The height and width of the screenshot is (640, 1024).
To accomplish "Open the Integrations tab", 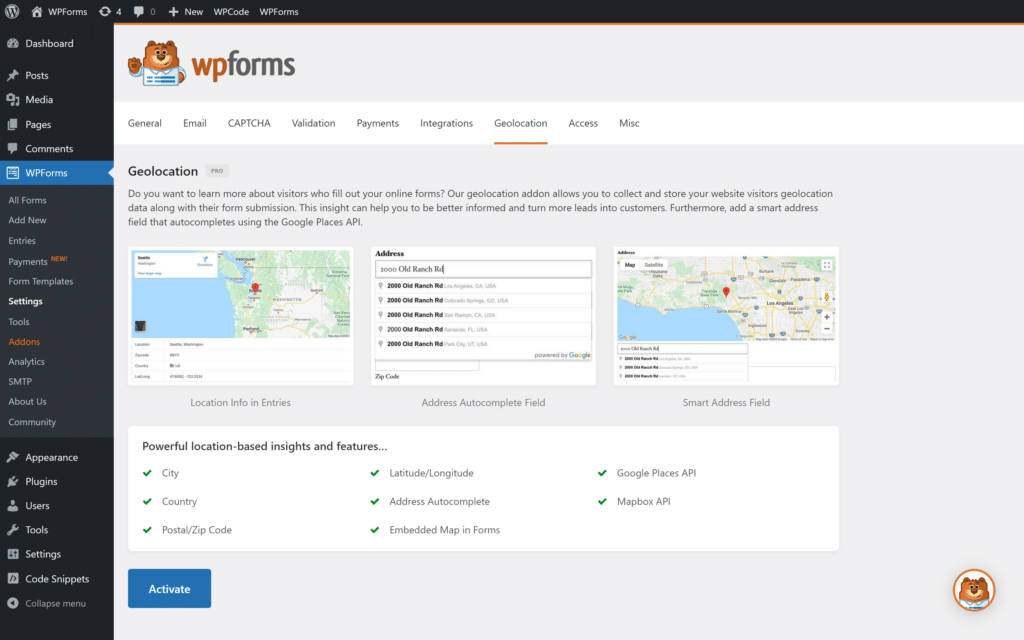I will pos(446,123).
